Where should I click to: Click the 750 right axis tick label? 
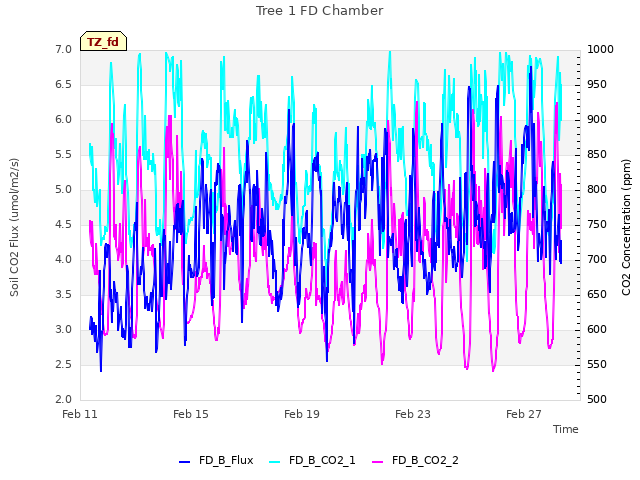[x=597, y=224]
